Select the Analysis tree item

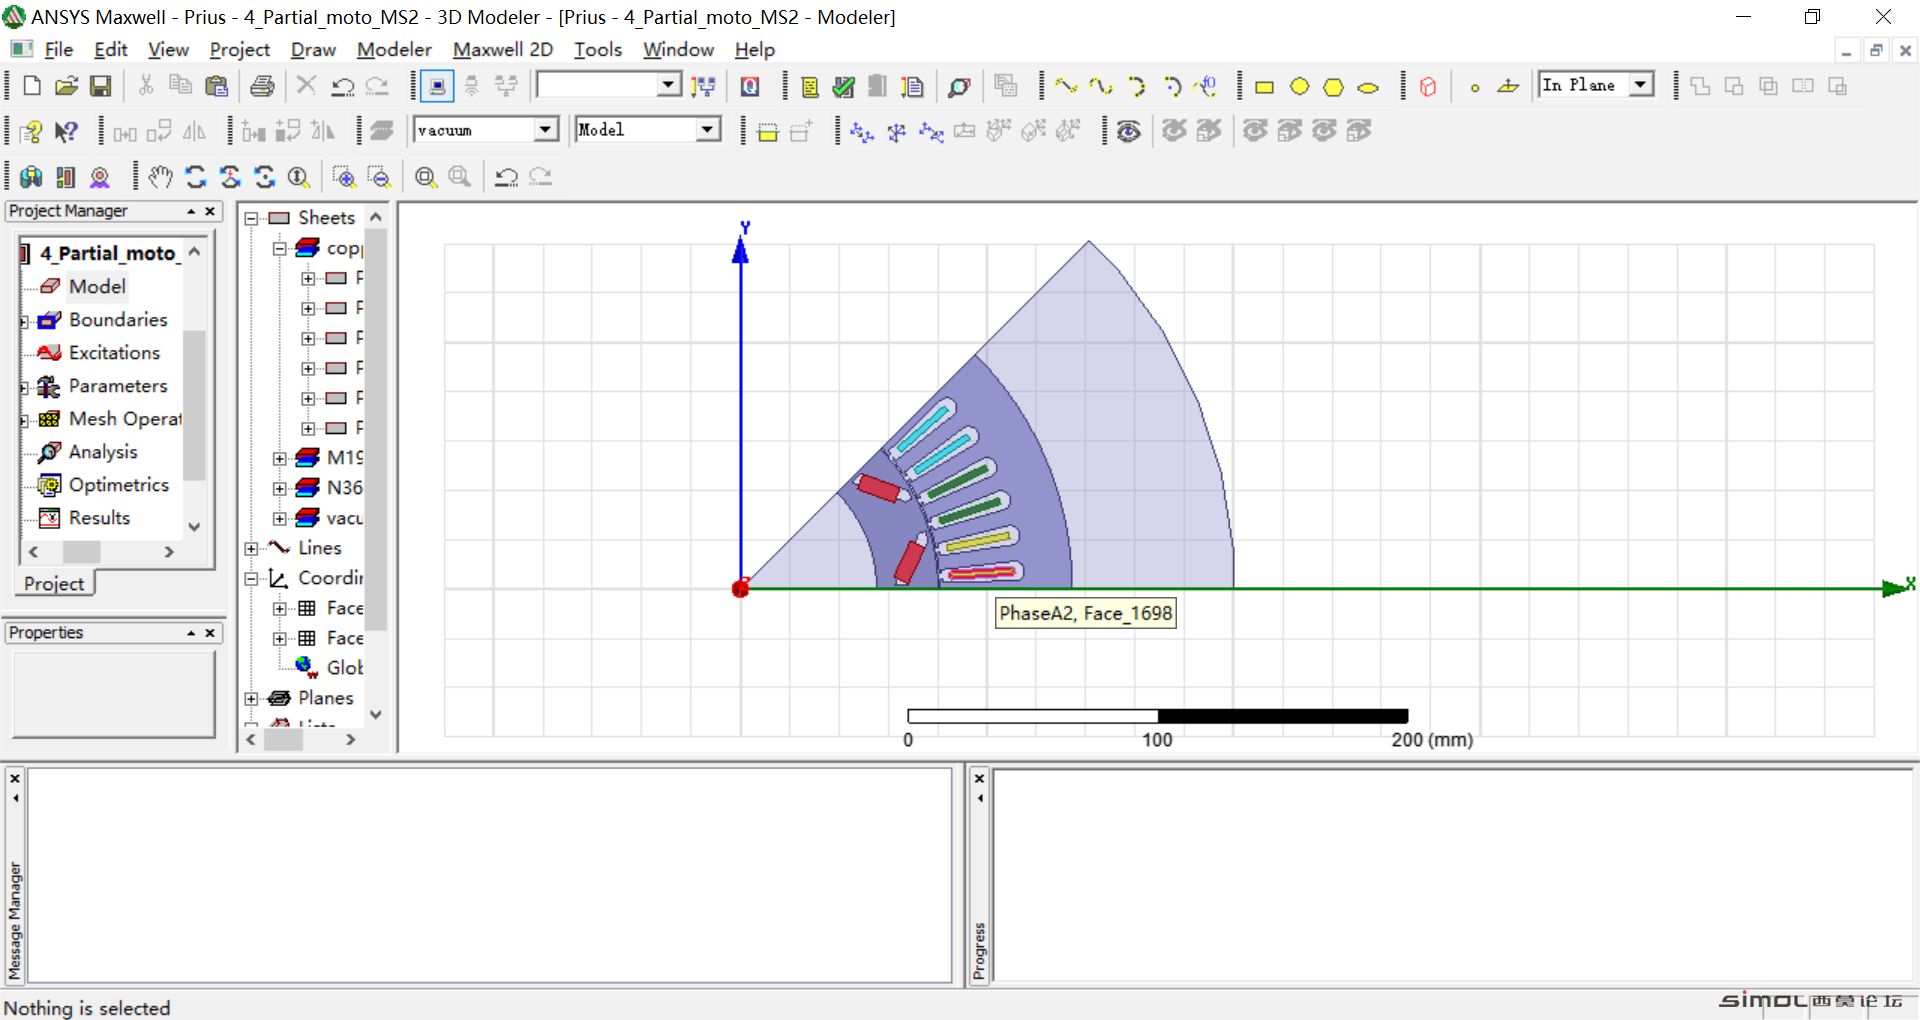[x=103, y=452]
